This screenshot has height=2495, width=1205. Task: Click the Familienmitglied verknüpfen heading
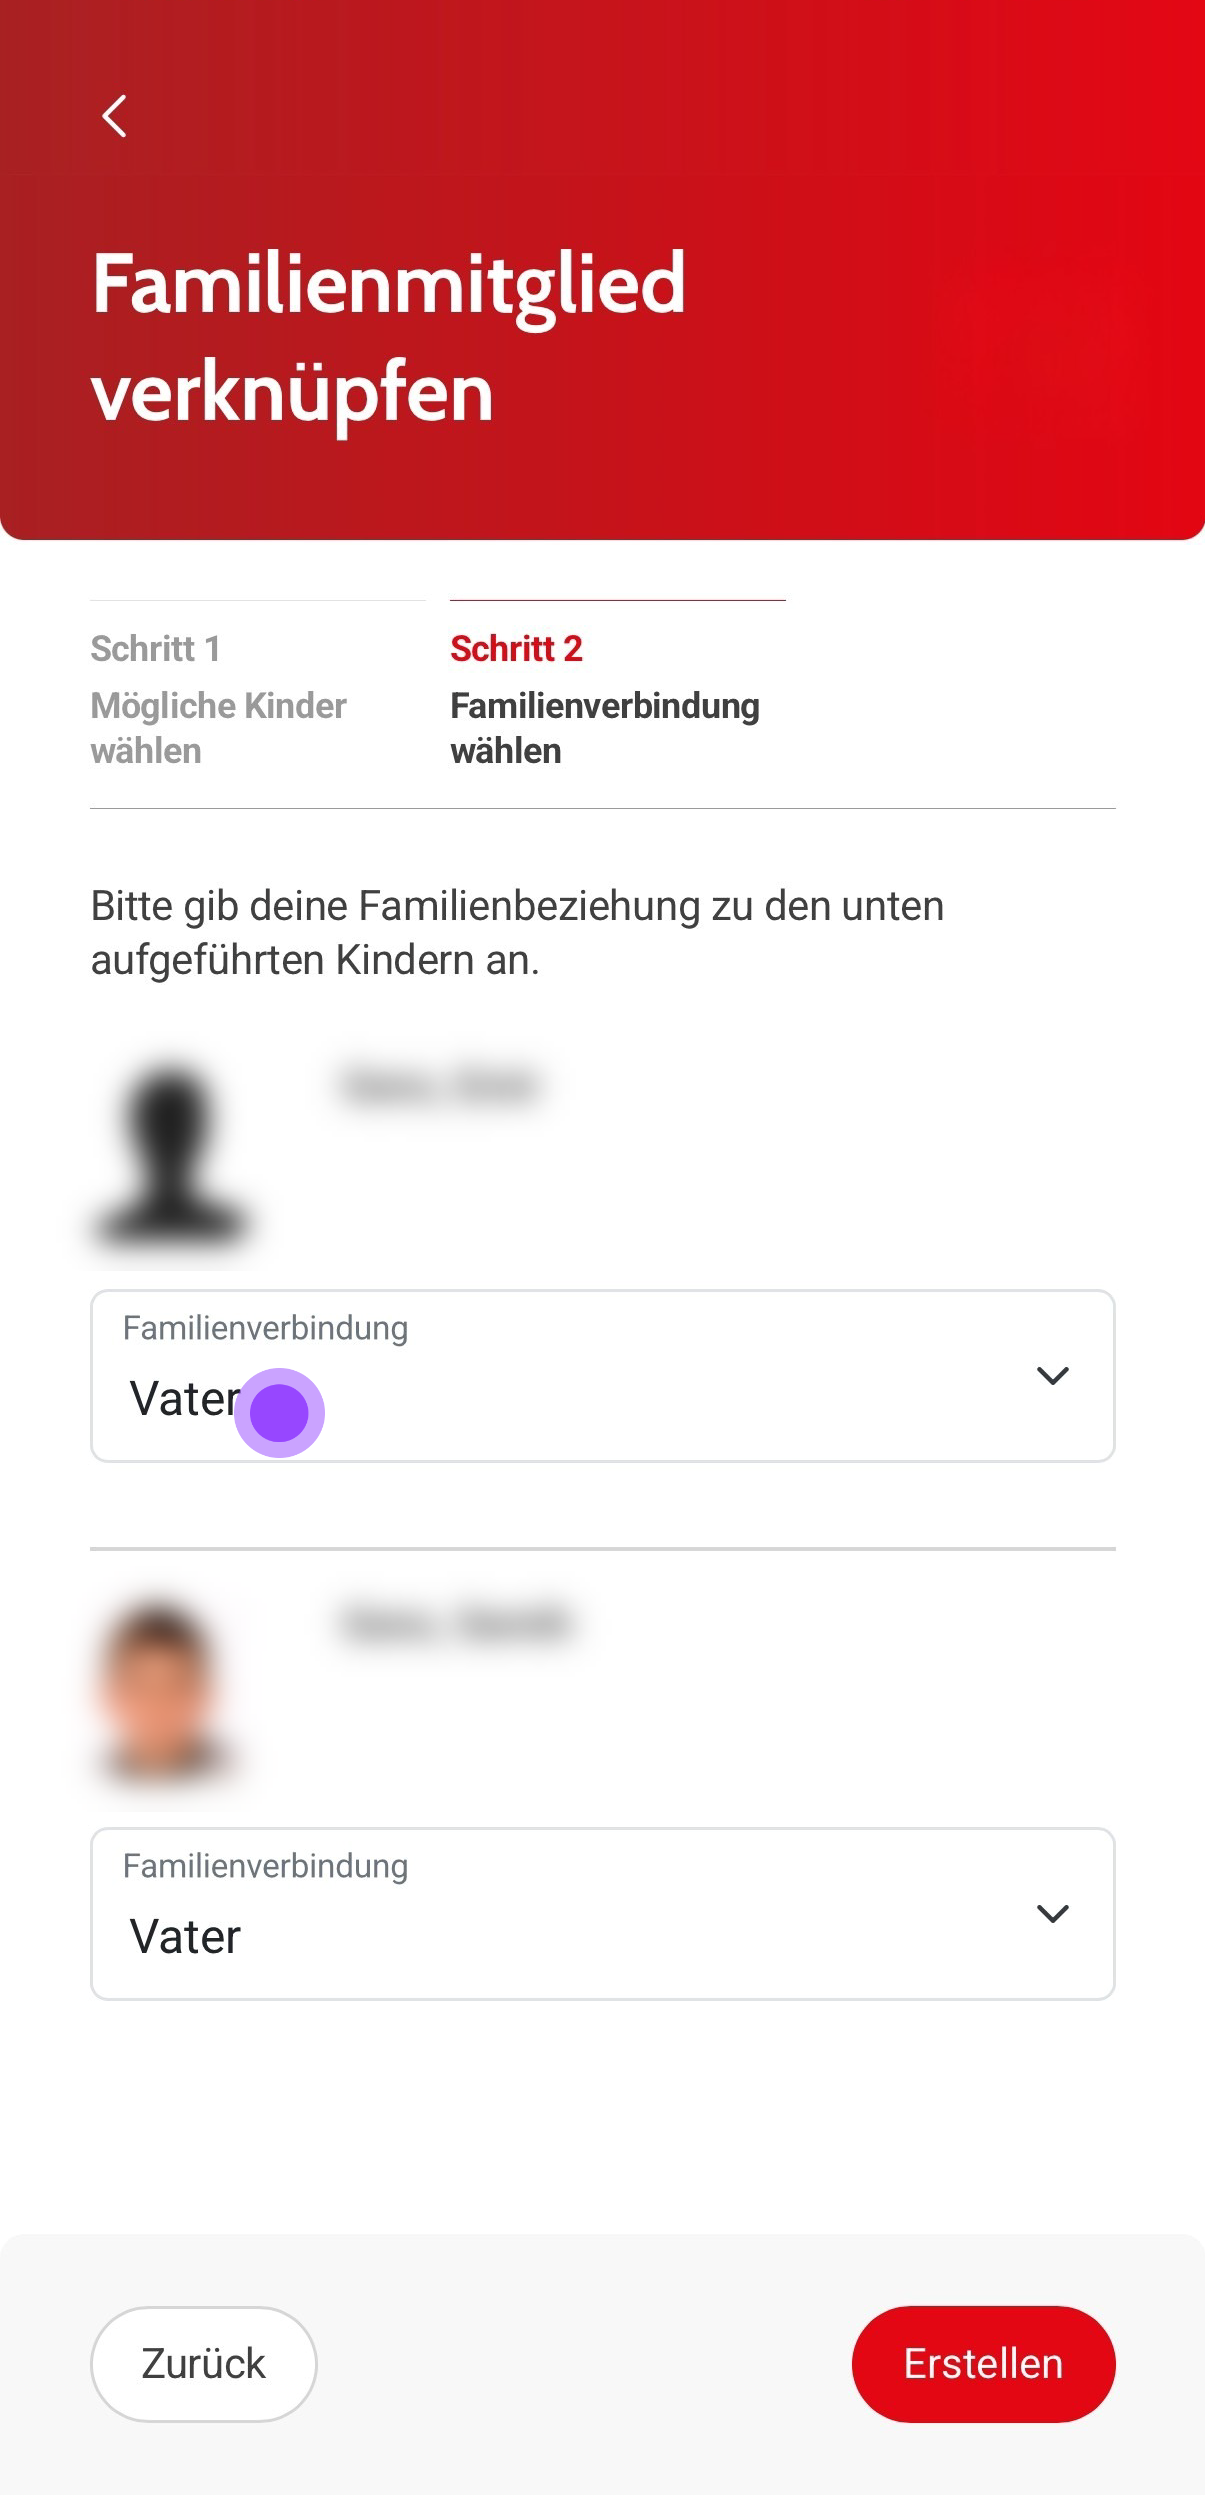point(388,338)
